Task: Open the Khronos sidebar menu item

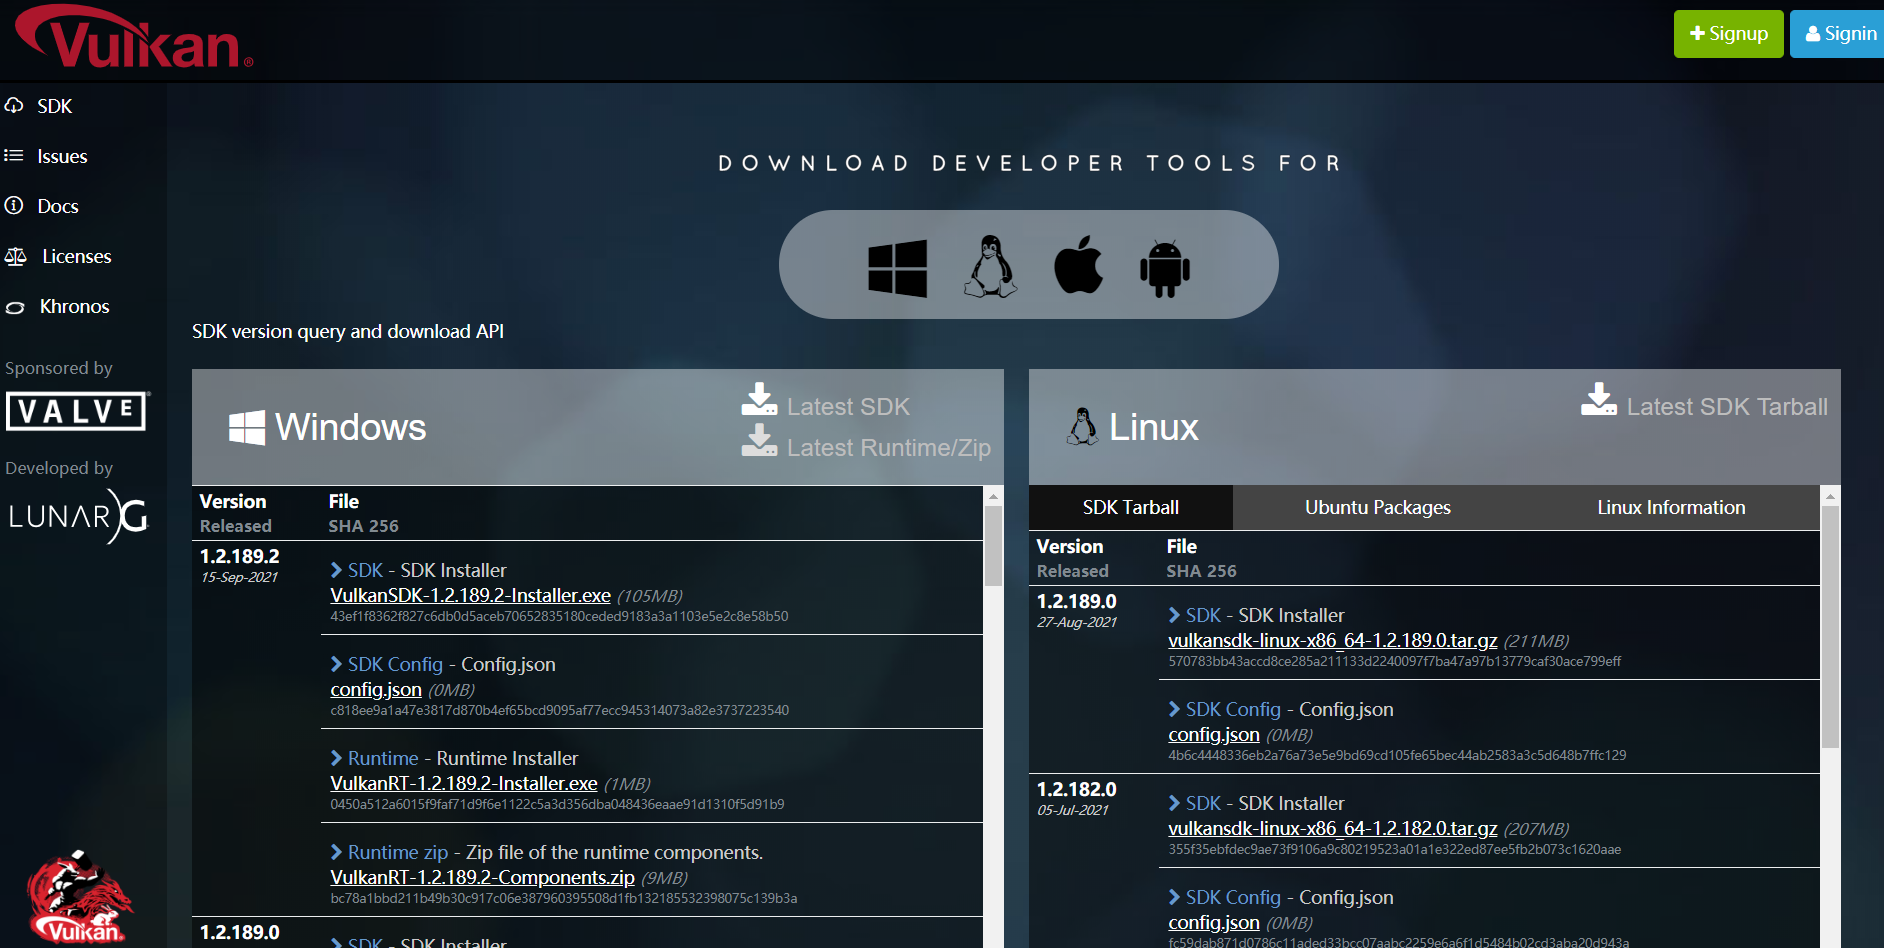Action: tap(75, 306)
